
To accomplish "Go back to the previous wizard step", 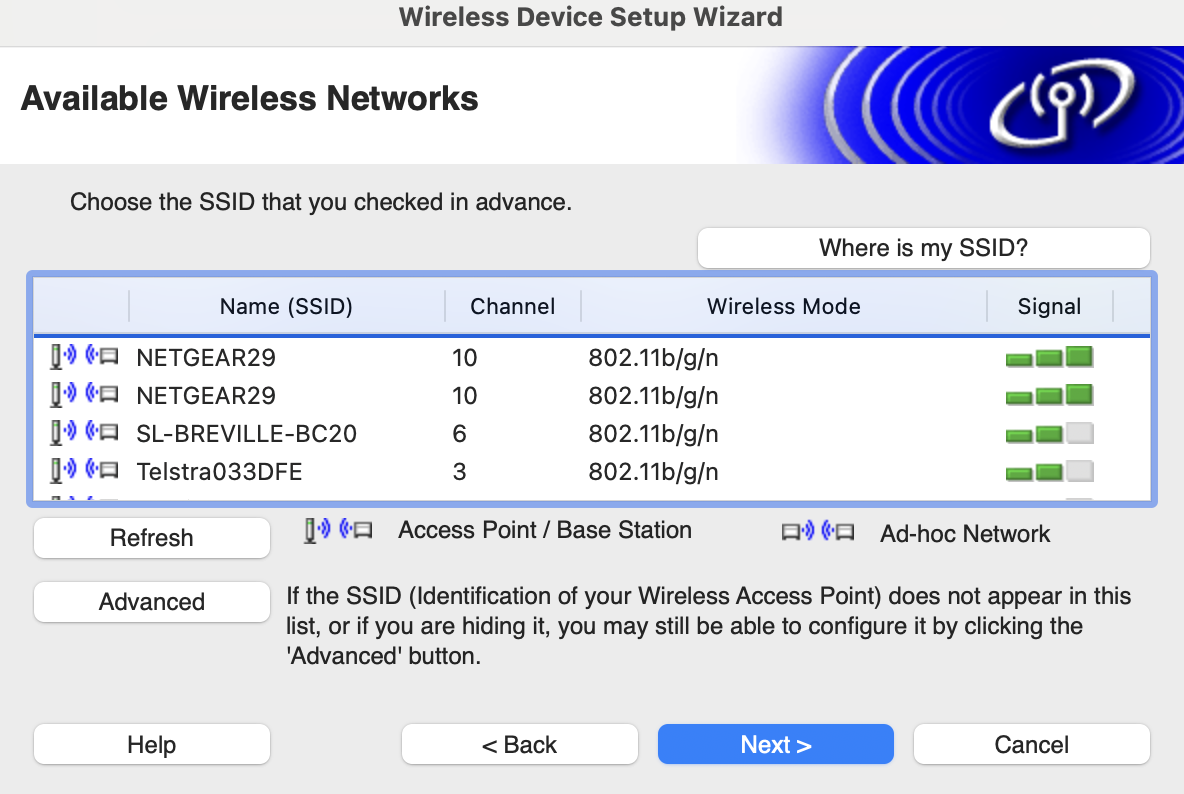I will click(x=519, y=744).
